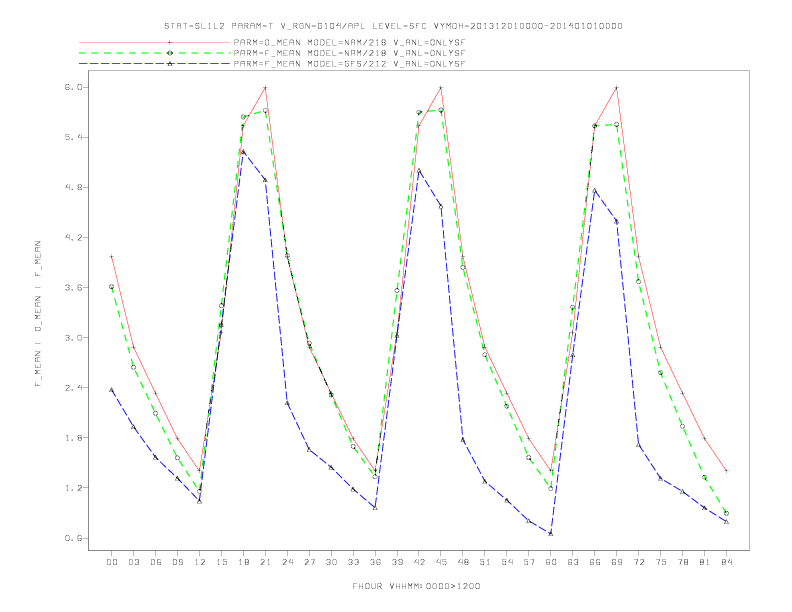Click the x-axis tick label 21
The image size is (792, 612).
coord(265,562)
